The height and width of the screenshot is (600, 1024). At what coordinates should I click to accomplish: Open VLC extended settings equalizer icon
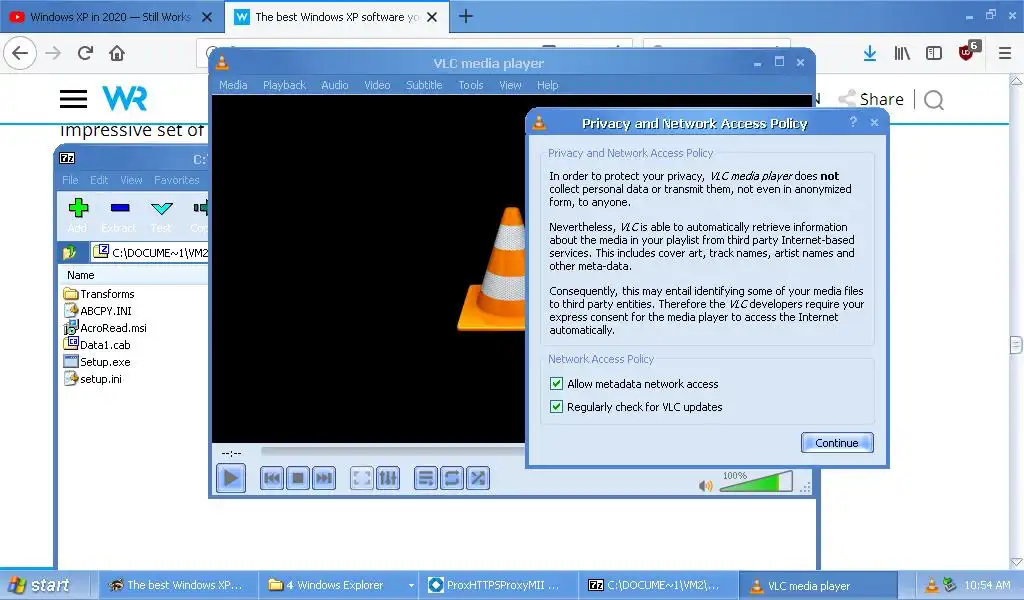click(388, 479)
